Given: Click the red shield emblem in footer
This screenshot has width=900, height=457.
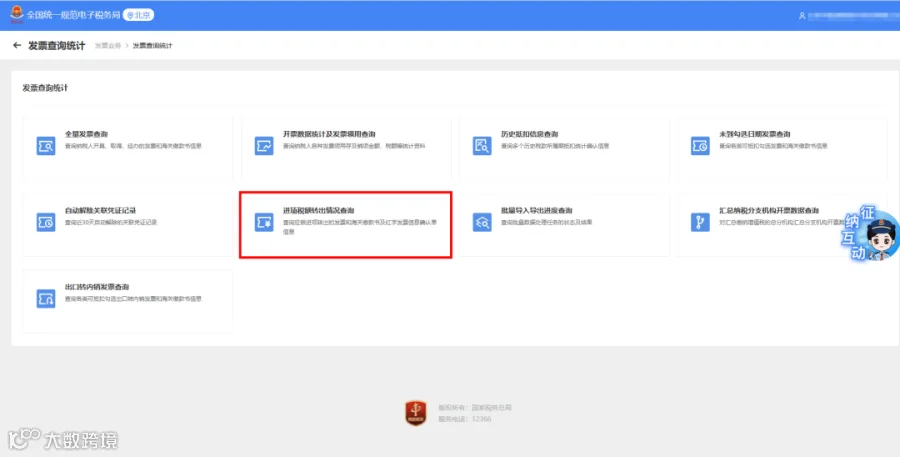Looking at the screenshot, I should tap(416, 413).
